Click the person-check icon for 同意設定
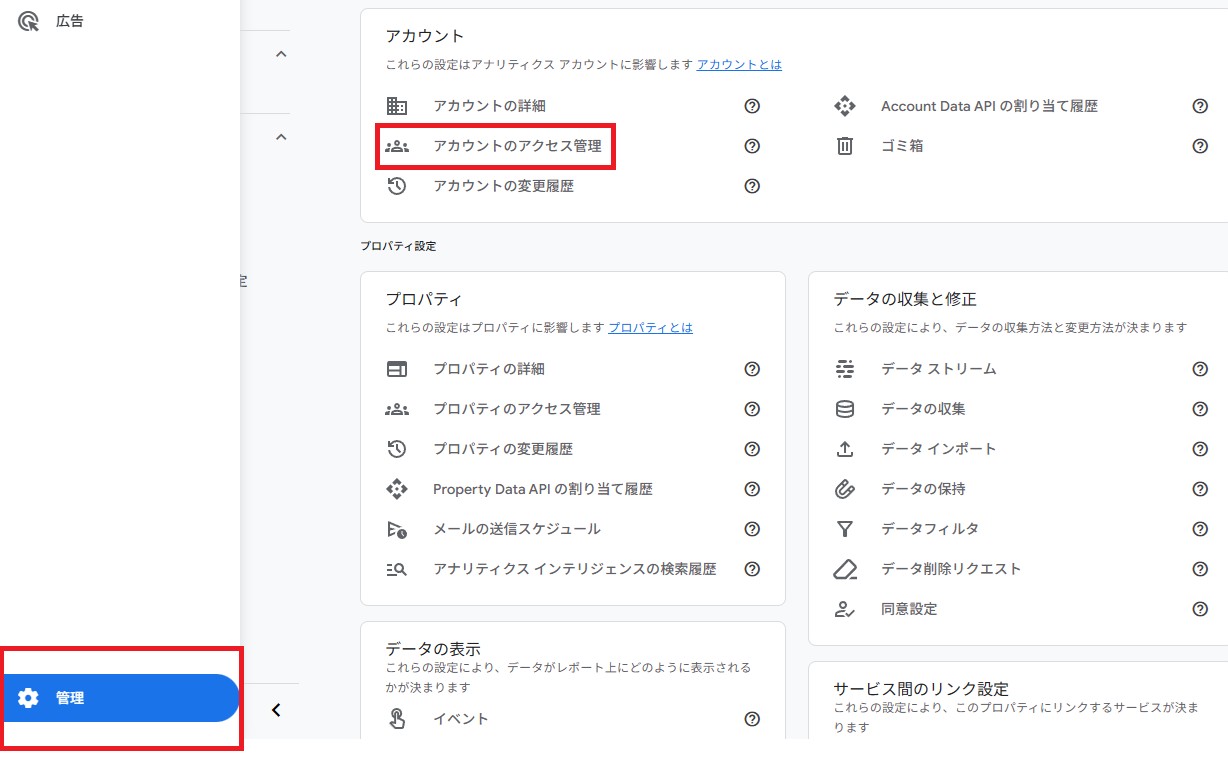 click(845, 609)
